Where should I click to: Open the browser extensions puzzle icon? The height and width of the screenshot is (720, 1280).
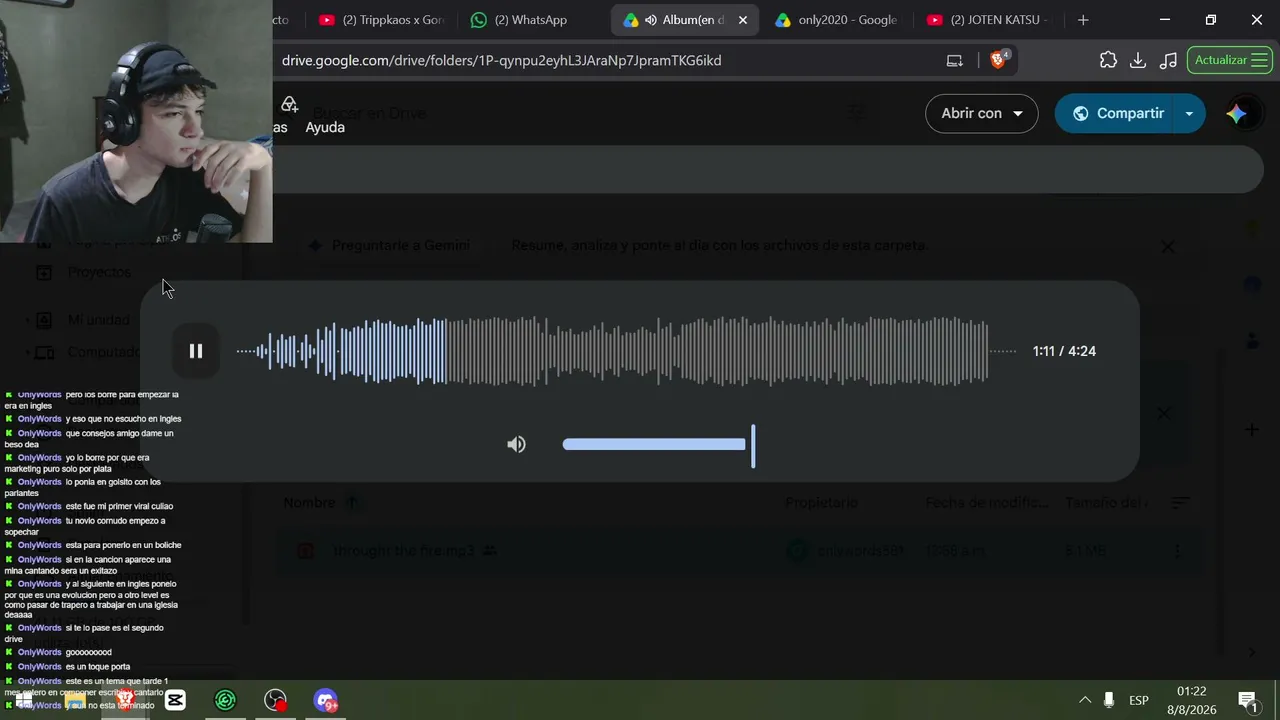[x=1108, y=60]
